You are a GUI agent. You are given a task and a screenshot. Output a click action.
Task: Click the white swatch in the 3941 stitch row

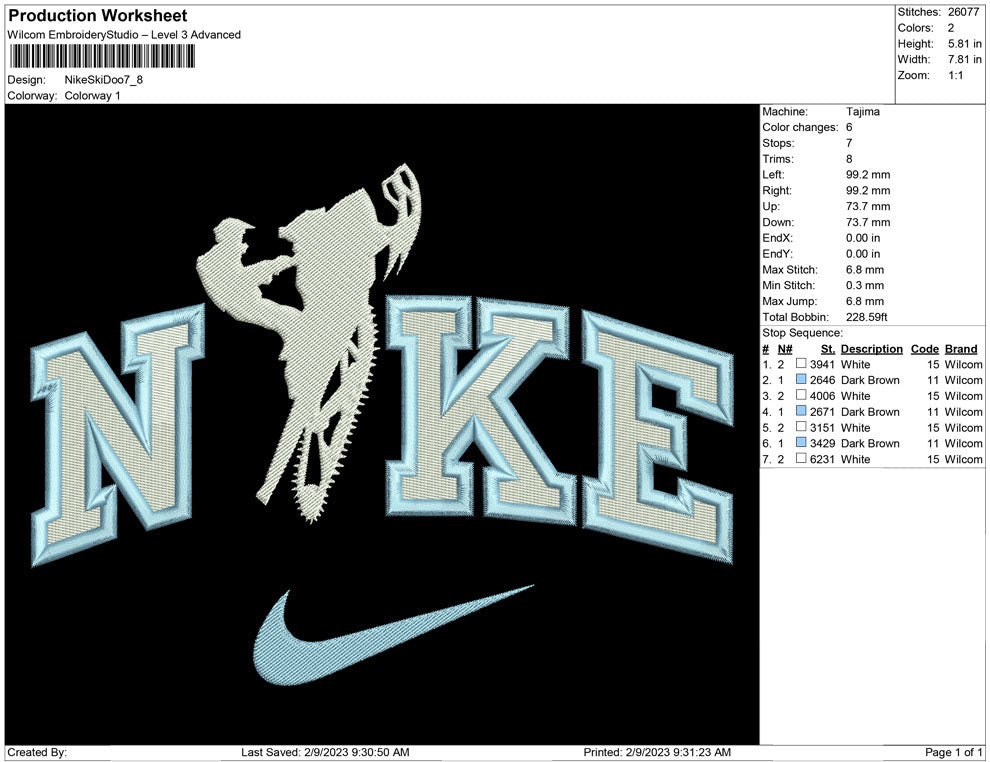click(x=801, y=363)
